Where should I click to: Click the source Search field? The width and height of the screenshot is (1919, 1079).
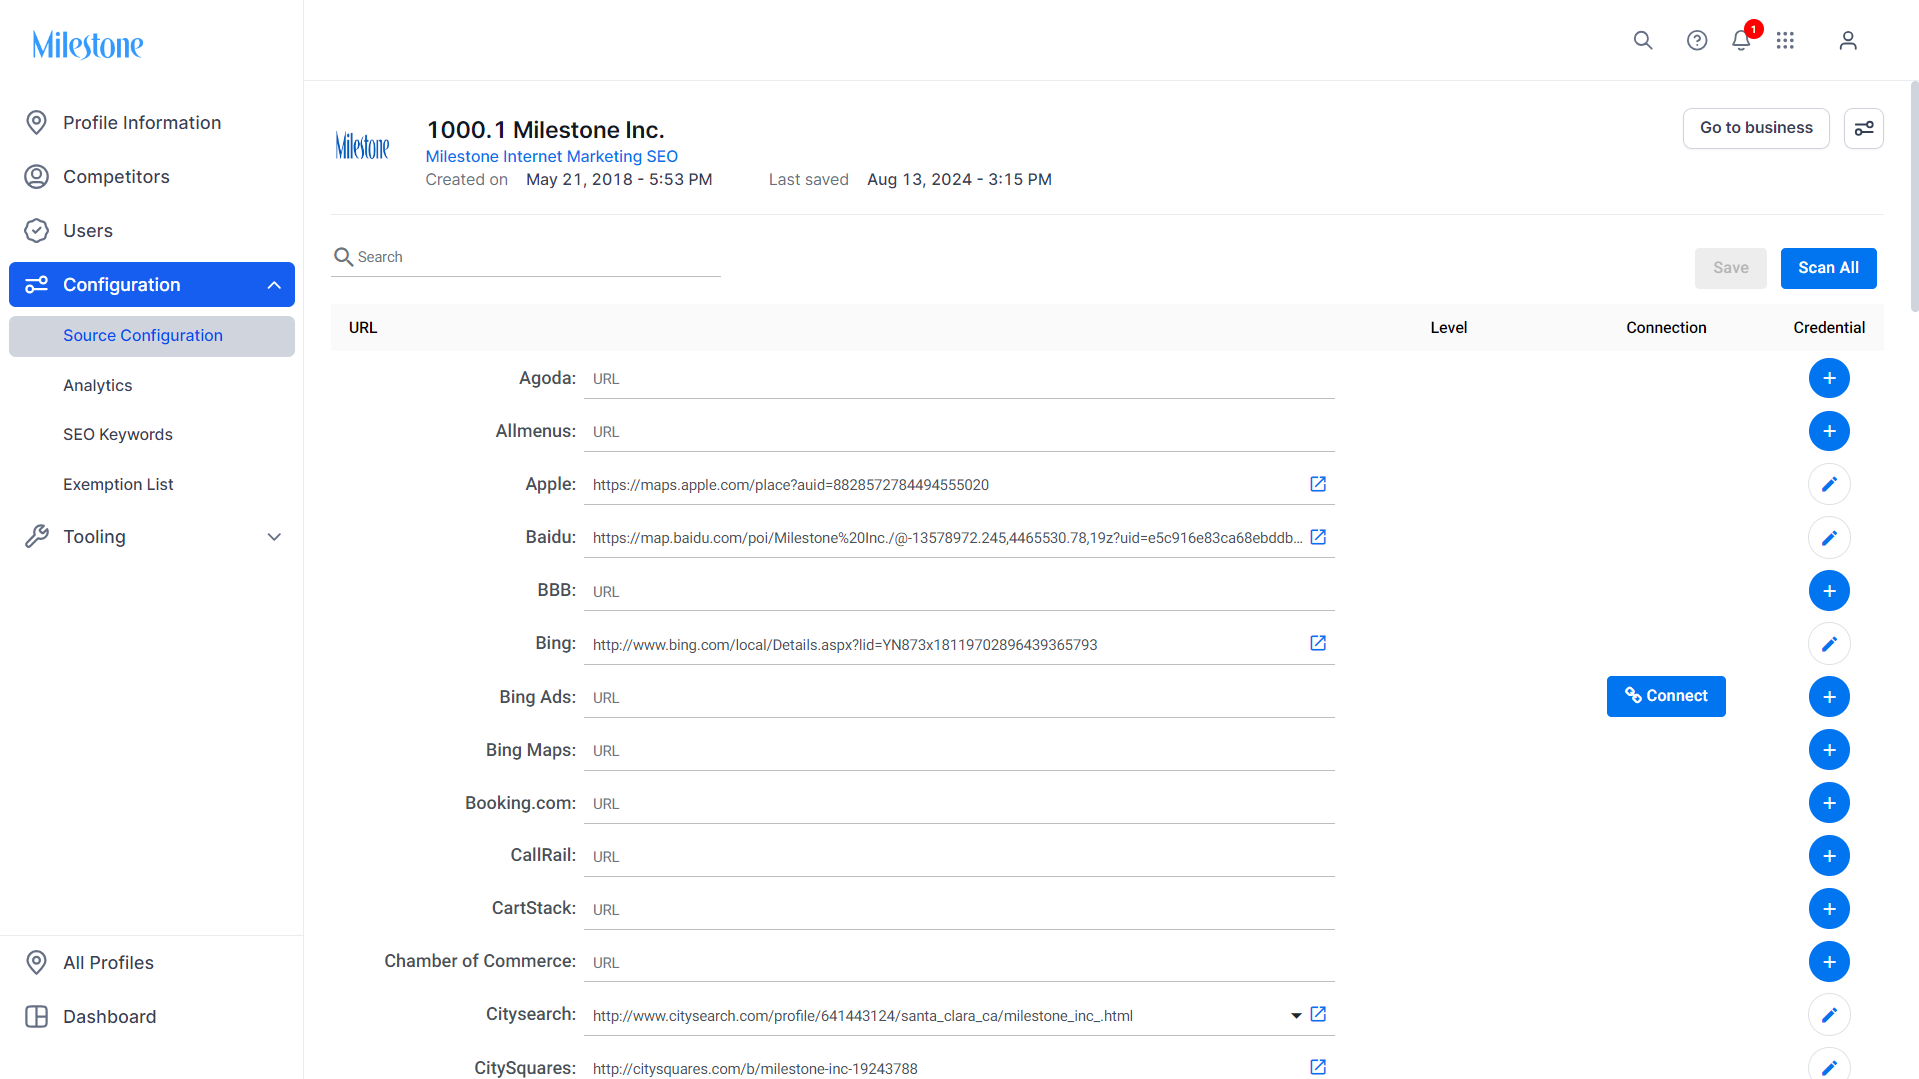pyautogui.click(x=526, y=257)
